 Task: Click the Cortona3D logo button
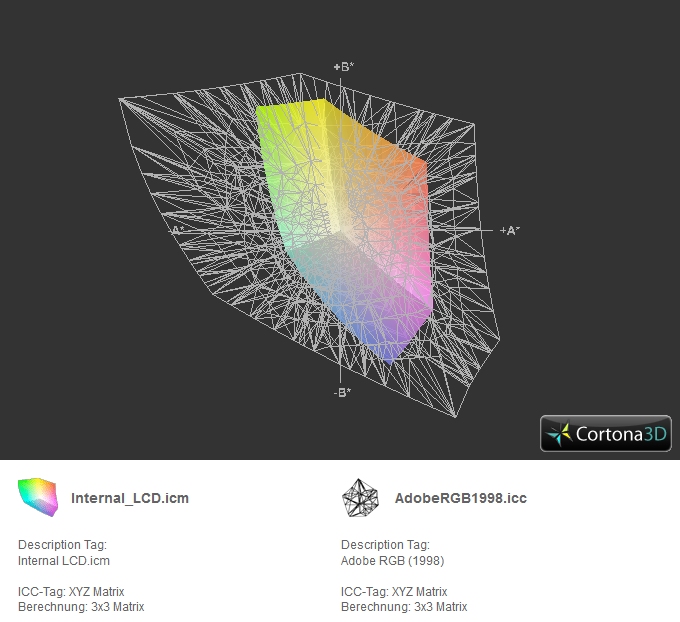(605, 433)
